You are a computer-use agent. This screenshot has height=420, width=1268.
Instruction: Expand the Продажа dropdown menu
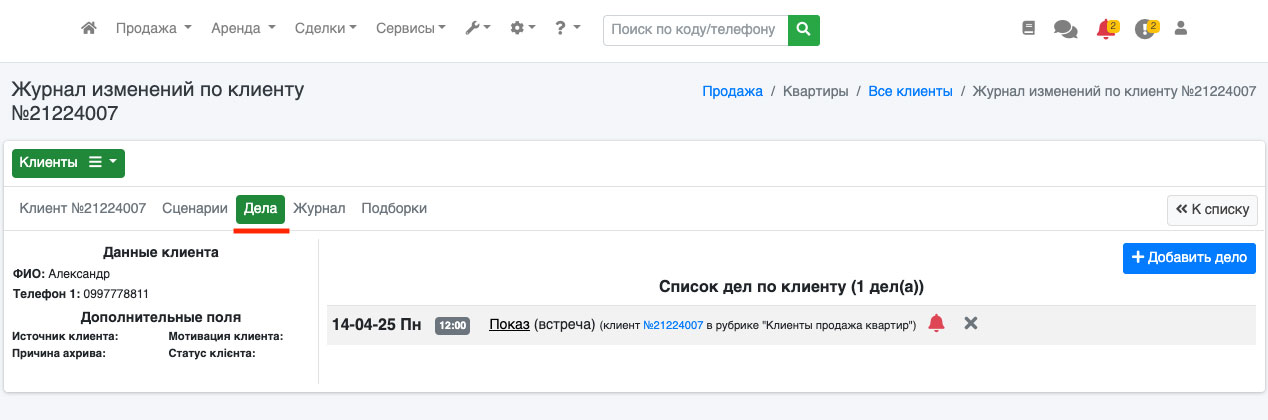point(153,29)
